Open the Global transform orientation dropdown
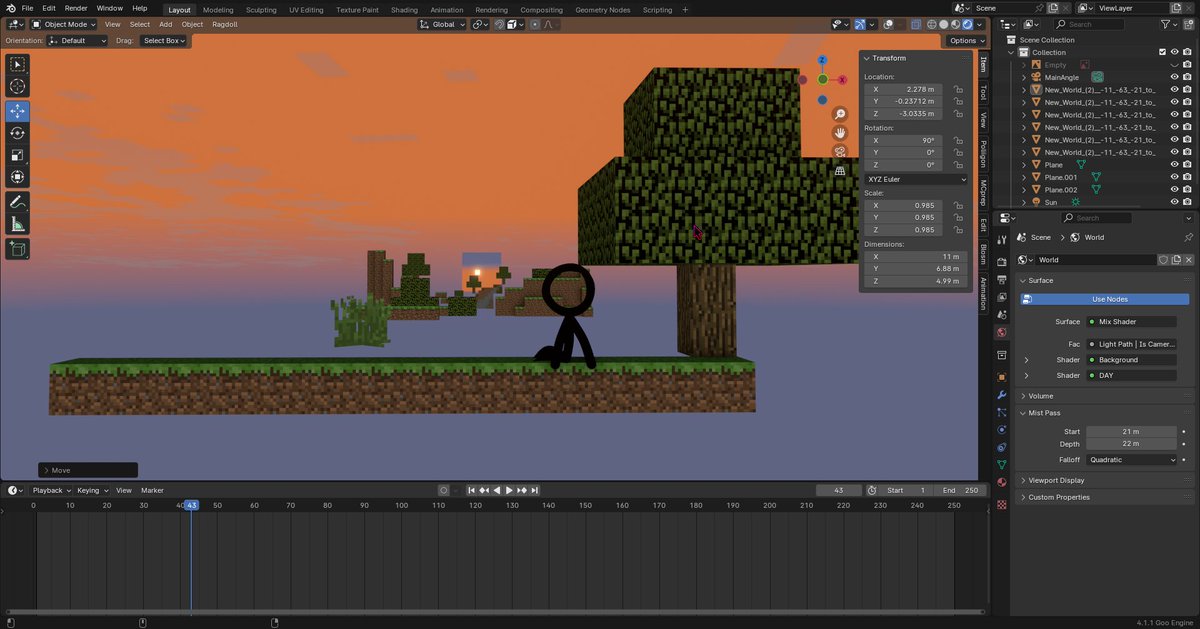 pyautogui.click(x=442, y=24)
